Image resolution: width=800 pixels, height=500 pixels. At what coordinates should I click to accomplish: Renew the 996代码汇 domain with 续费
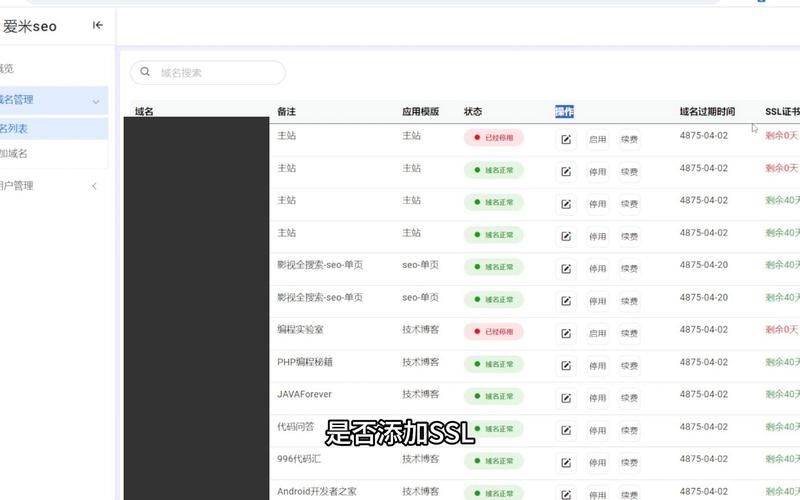click(629, 462)
